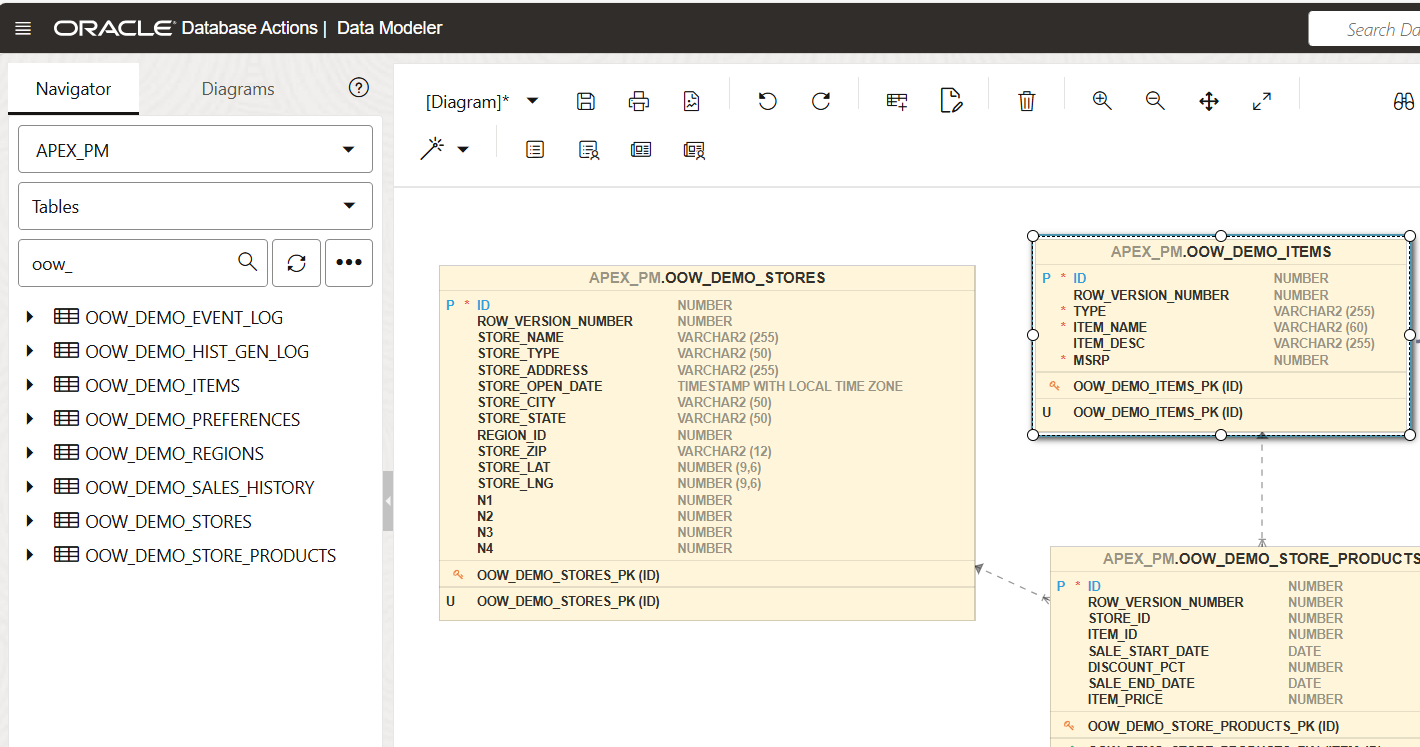Select APEX_PM.OOW_DEMO_STORE_PRODUCTS table title

pyautogui.click(x=1261, y=559)
